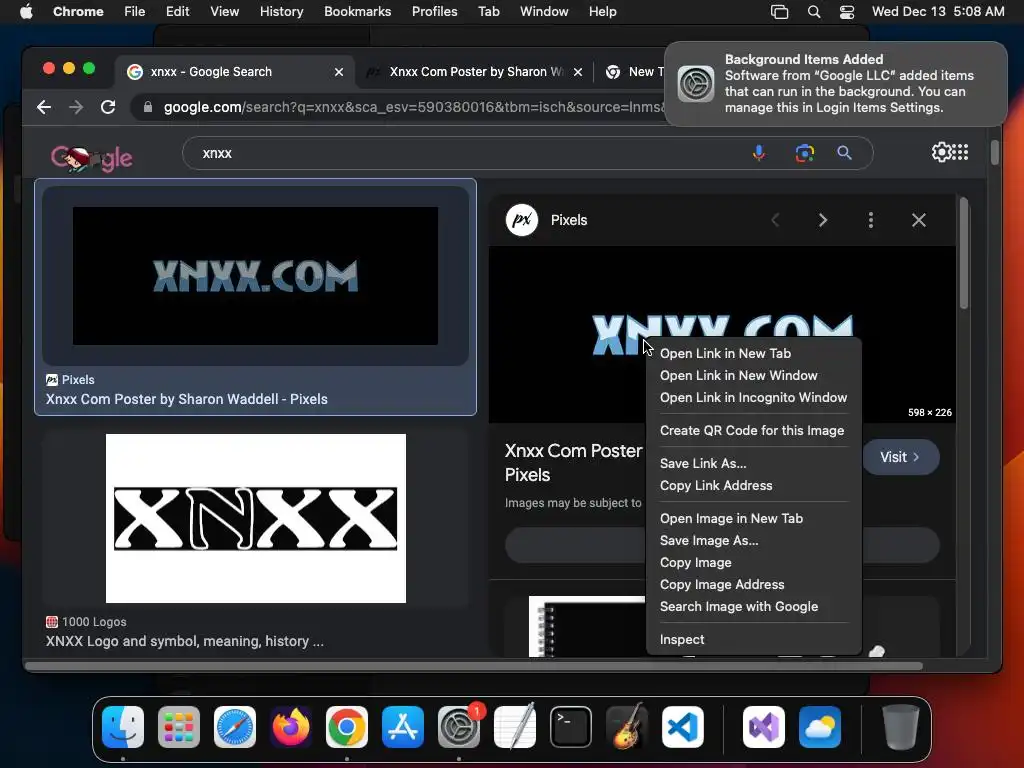This screenshot has width=1024, height=768.
Task: Open Finder from the dock
Action: point(123,727)
